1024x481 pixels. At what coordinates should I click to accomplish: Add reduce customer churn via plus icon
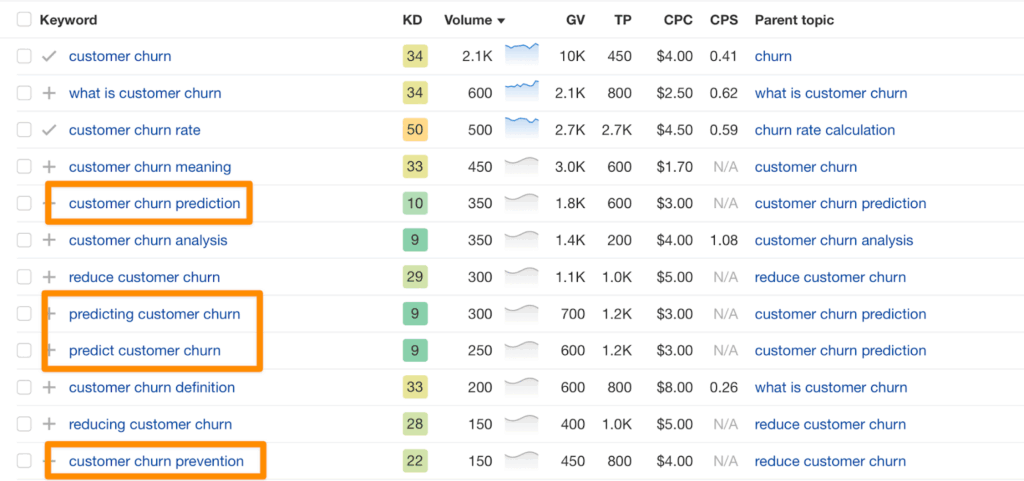(x=49, y=277)
